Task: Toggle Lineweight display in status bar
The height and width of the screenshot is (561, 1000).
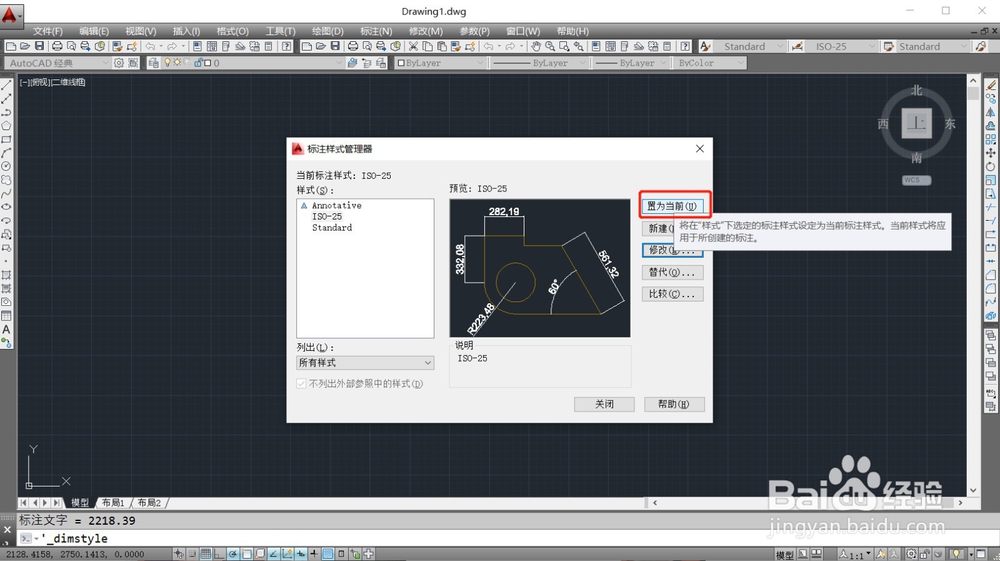Action: [314, 554]
